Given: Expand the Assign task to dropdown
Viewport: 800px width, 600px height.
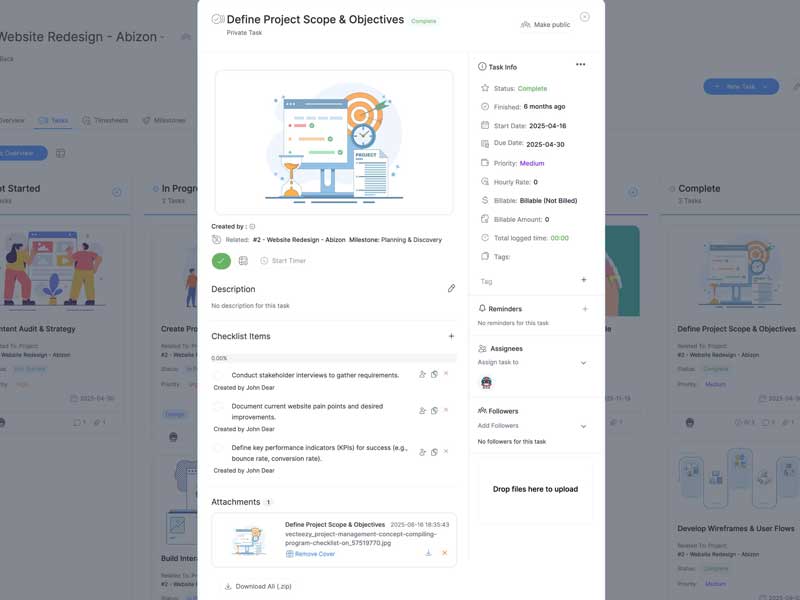Looking at the screenshot, I should [532, 363].
